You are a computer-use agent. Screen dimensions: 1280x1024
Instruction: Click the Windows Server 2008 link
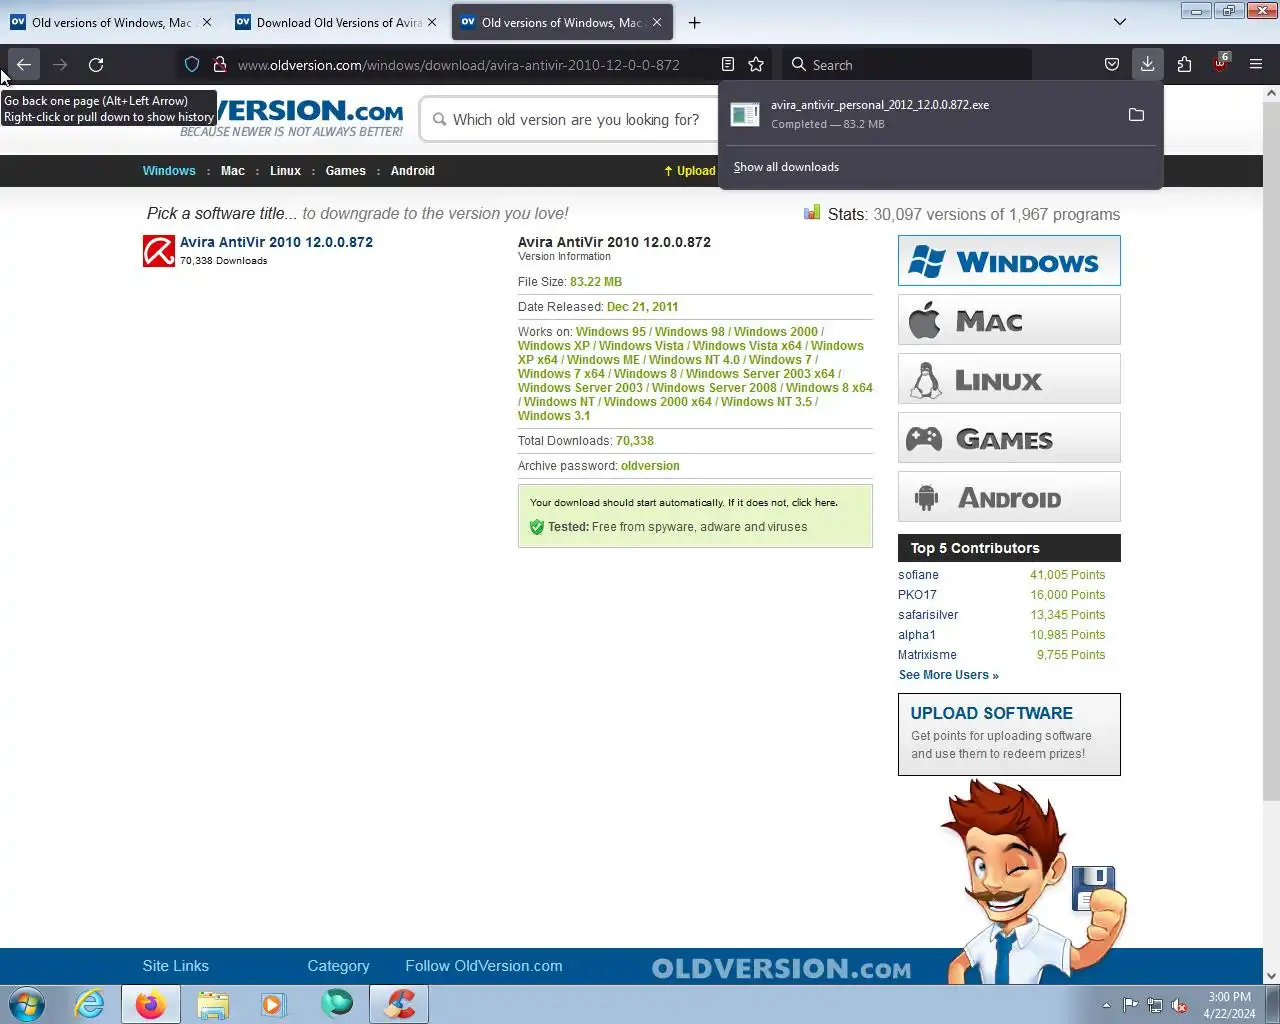714,388
